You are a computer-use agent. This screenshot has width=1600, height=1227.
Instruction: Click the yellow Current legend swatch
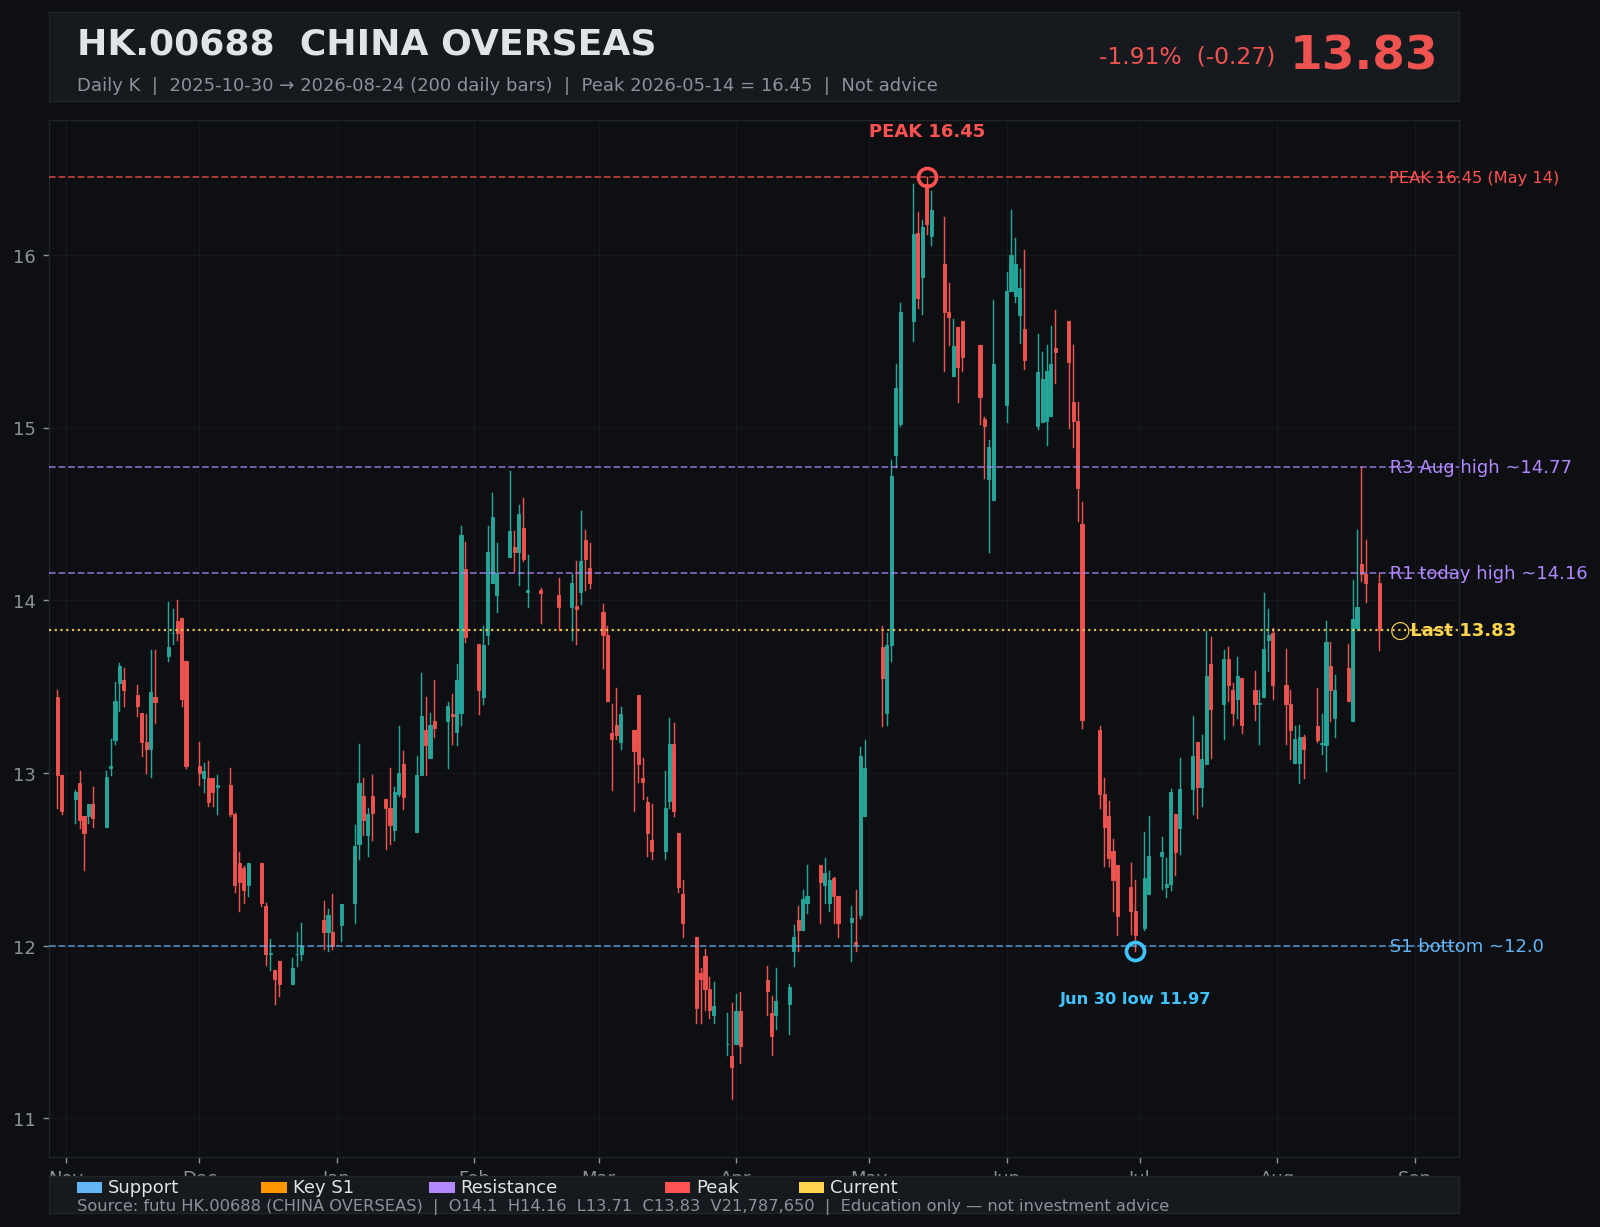pyautogui.click(x=811, y=1187)
